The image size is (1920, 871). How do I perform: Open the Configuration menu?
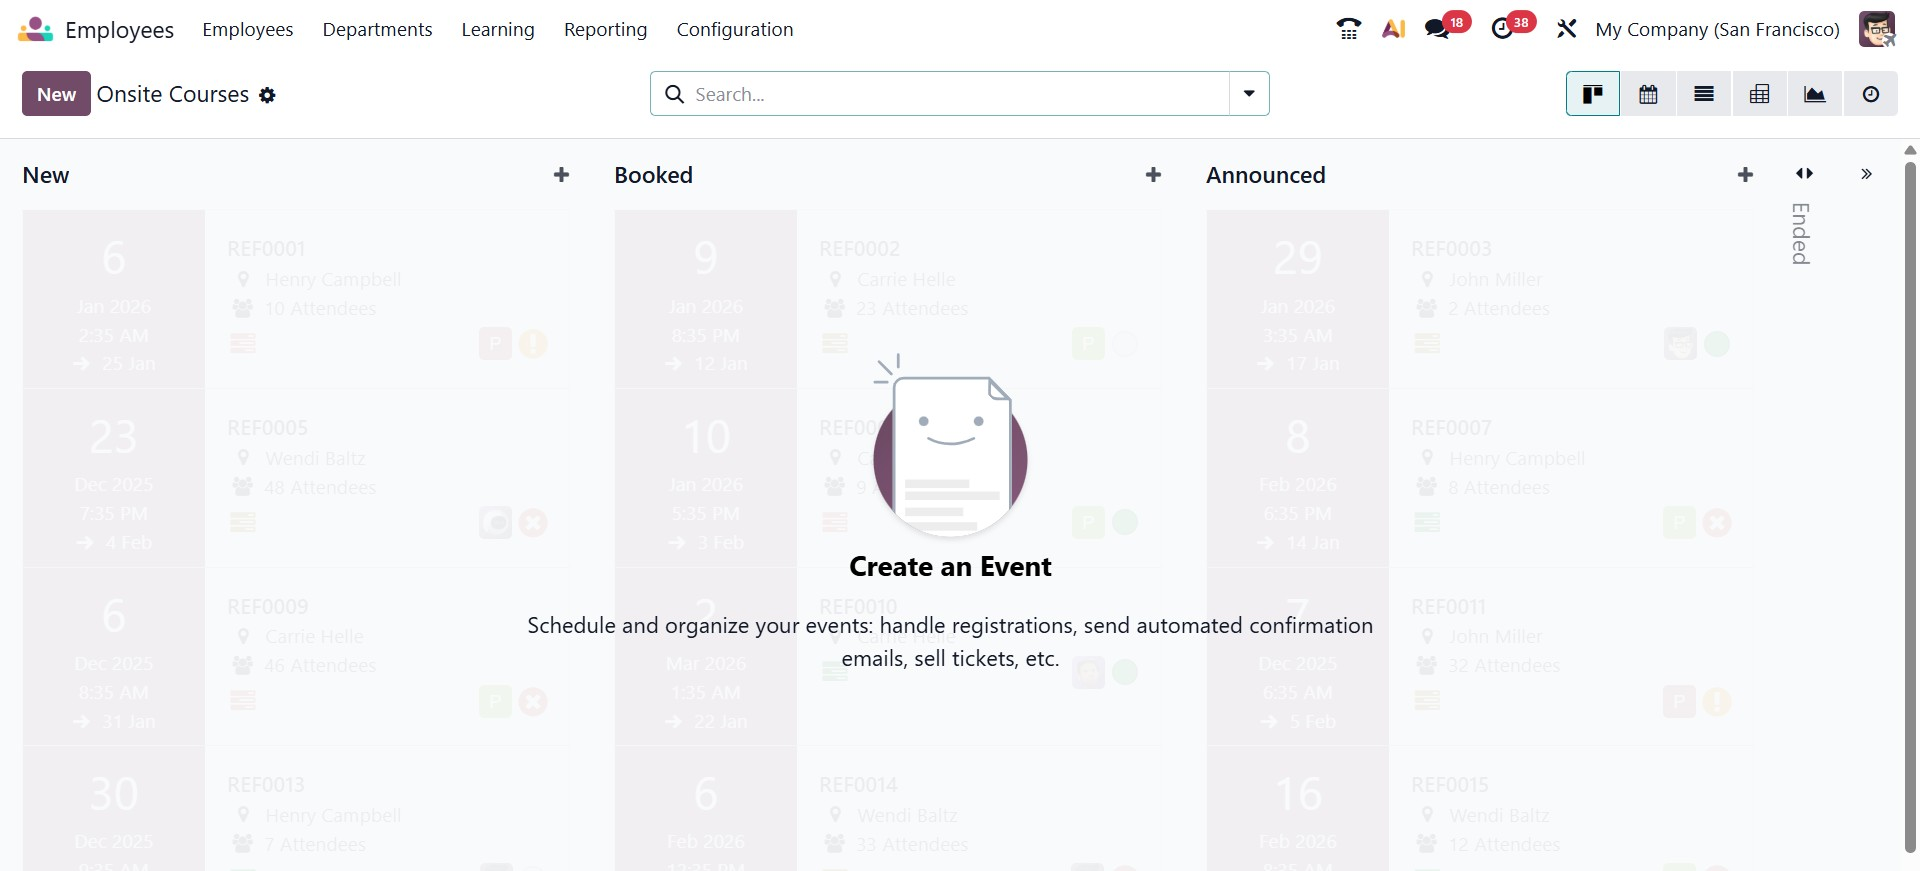click(x=734, y=29)
